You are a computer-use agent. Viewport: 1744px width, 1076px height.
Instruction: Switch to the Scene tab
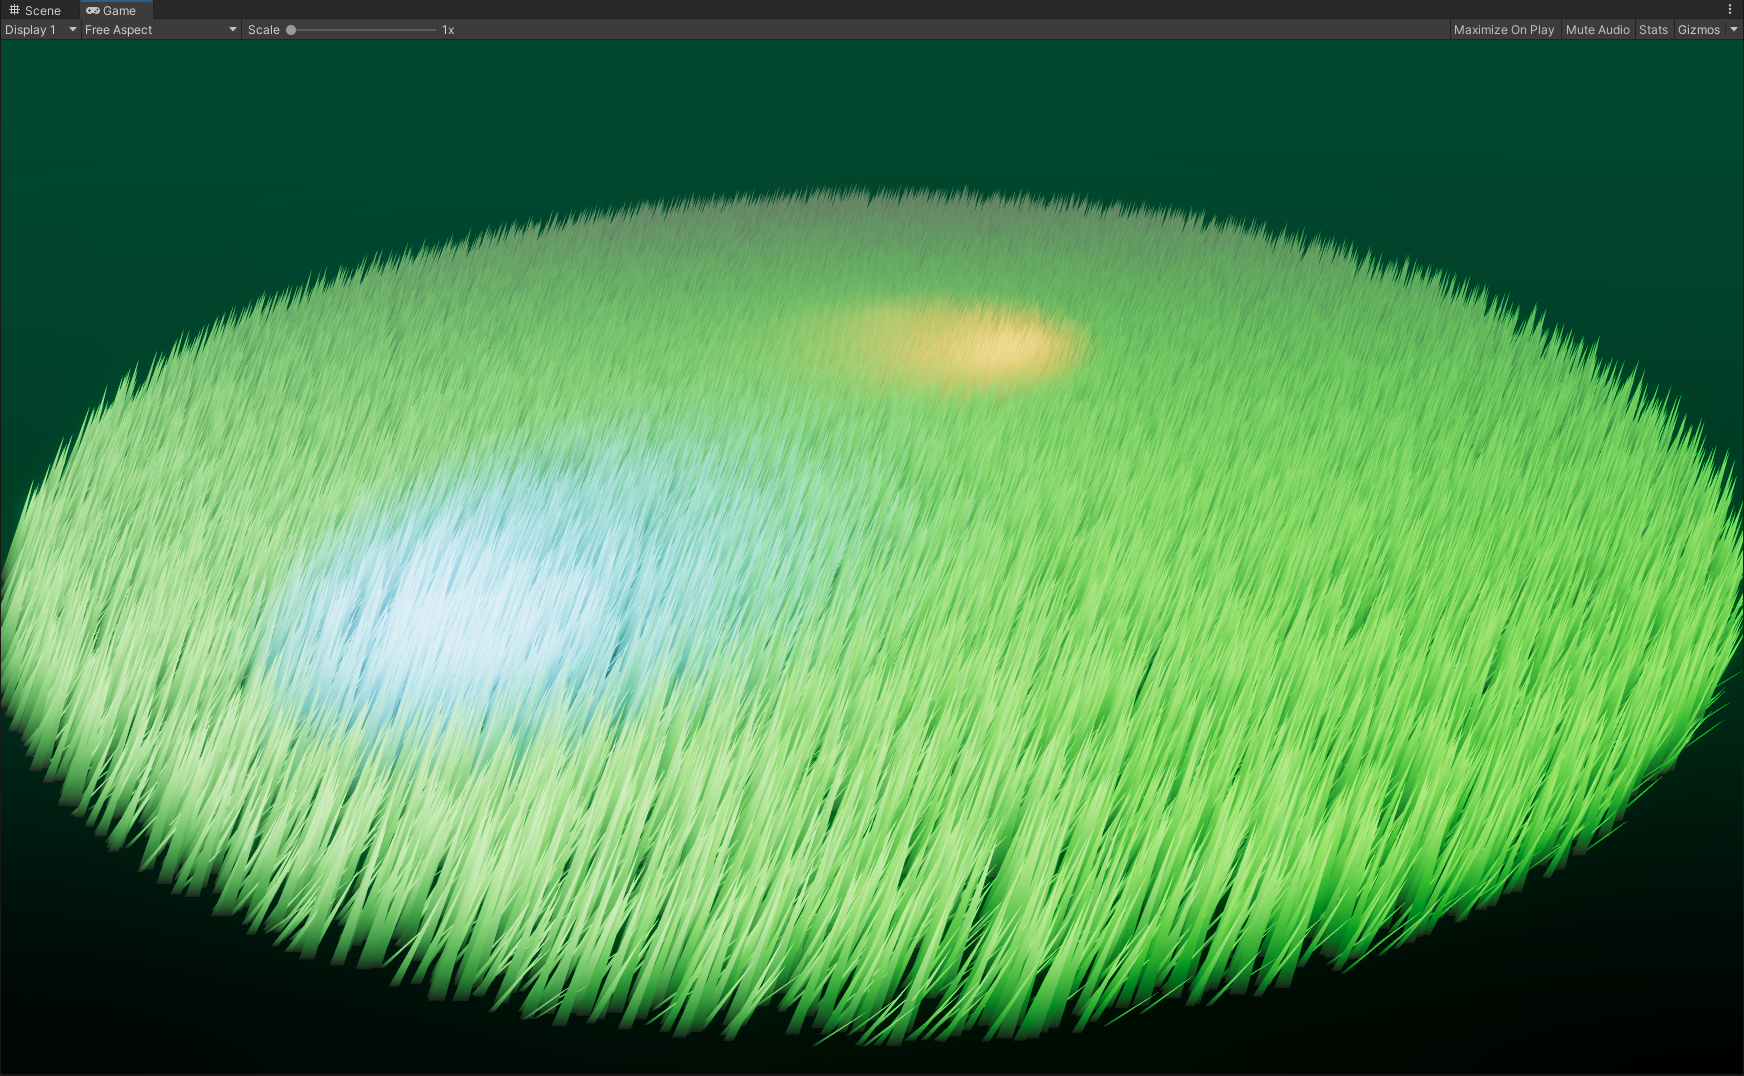(36, 10)
